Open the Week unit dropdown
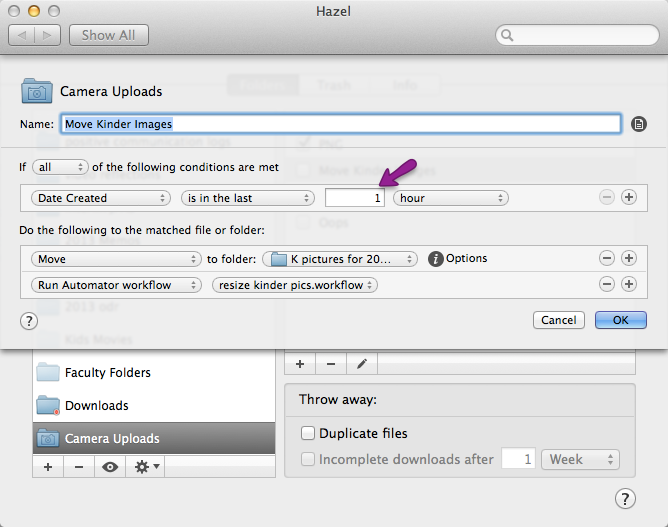This screenshot has width=668, height=527. tap(580, 459)
